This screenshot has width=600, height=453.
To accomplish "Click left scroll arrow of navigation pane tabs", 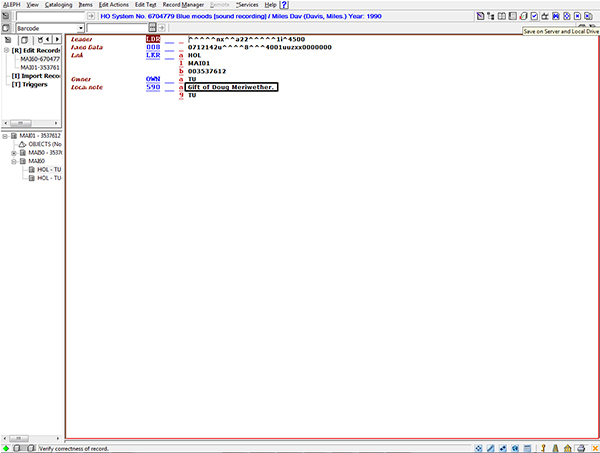I will [45, 39].
